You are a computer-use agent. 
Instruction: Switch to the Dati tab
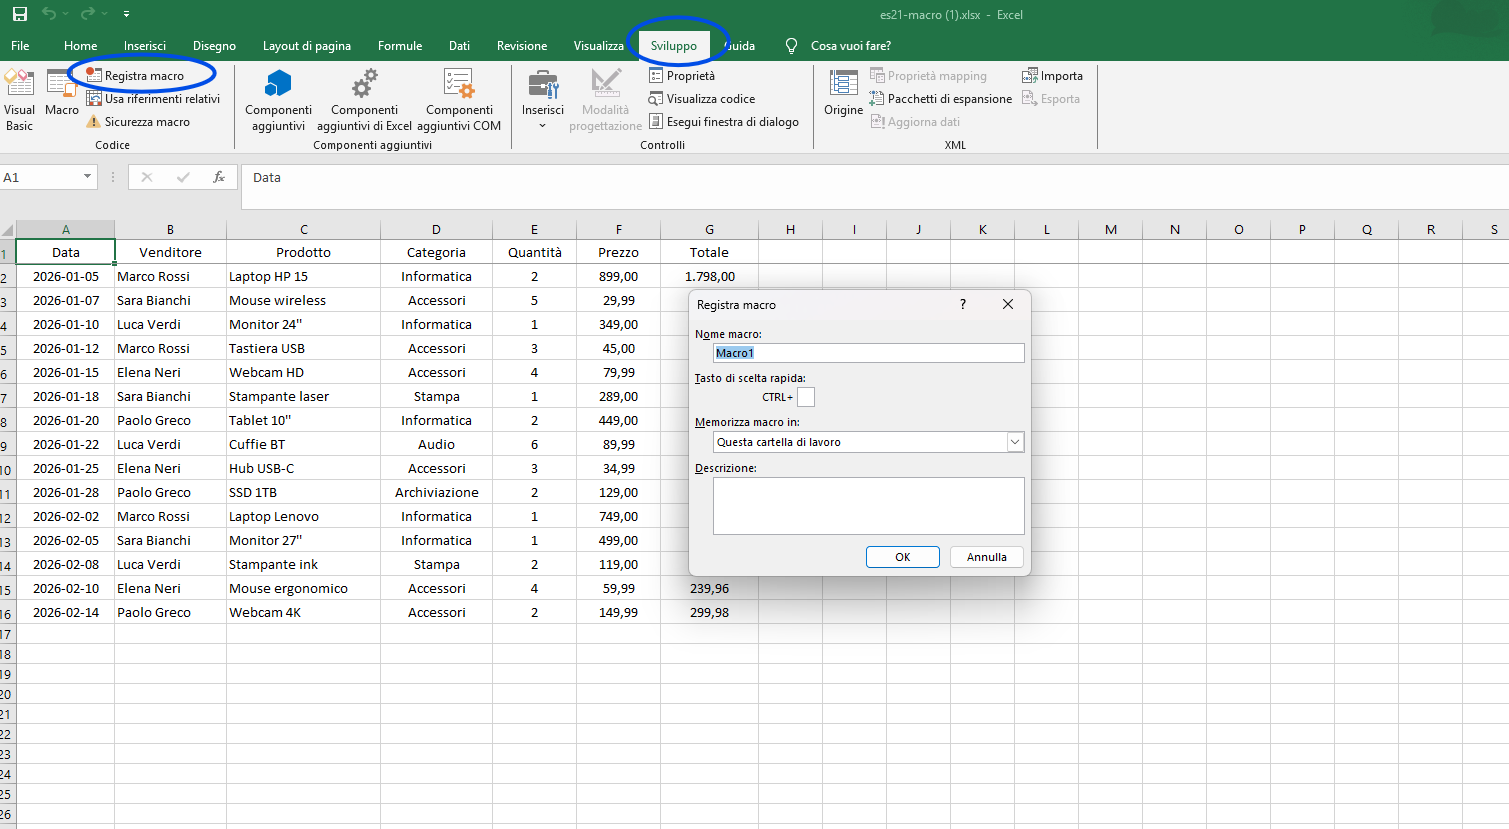click(x=459, y=46)
